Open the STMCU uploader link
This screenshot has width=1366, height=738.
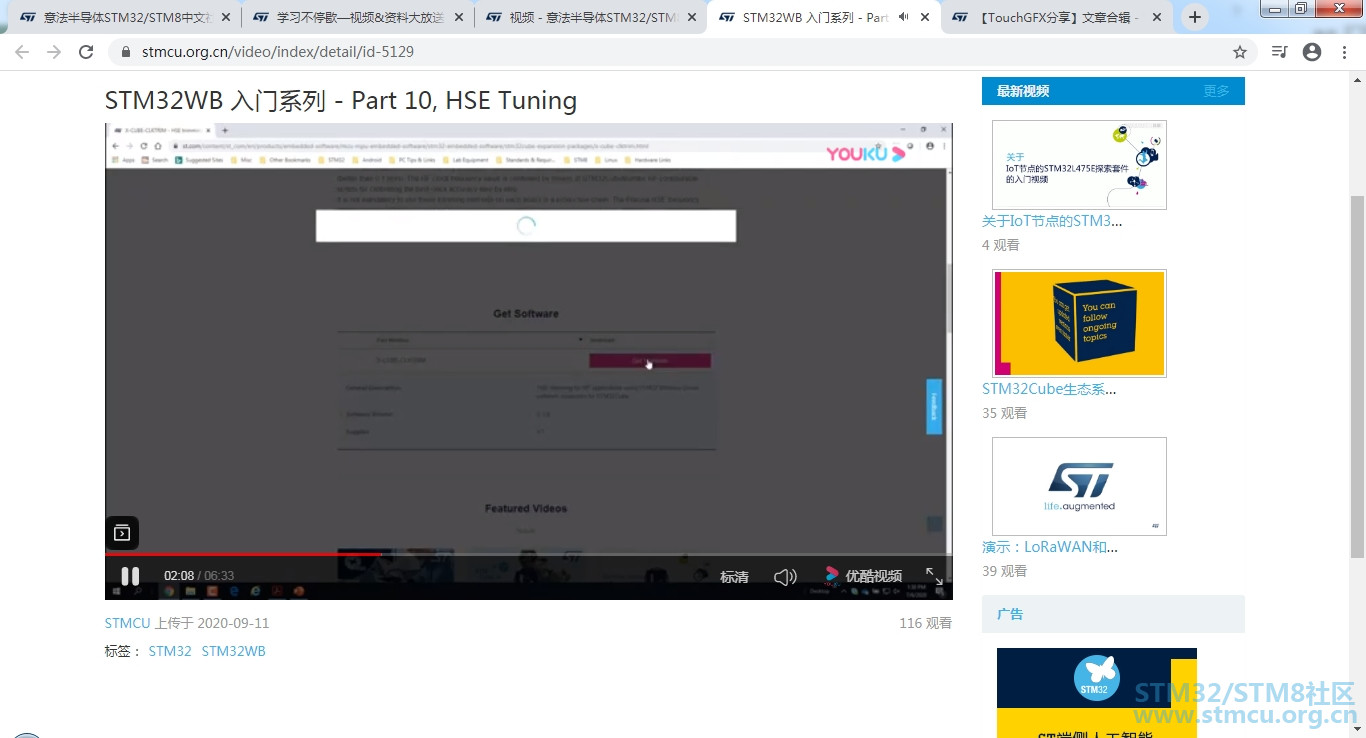point(127,623)
